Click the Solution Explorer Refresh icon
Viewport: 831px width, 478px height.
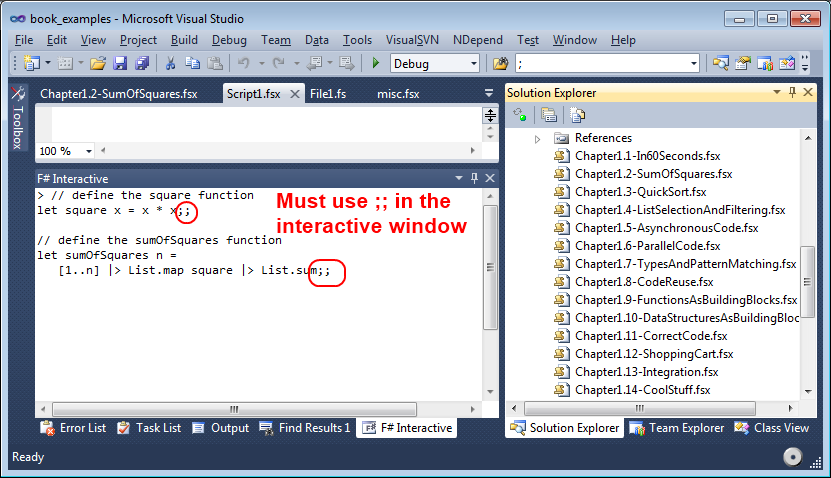pos(520,114)
